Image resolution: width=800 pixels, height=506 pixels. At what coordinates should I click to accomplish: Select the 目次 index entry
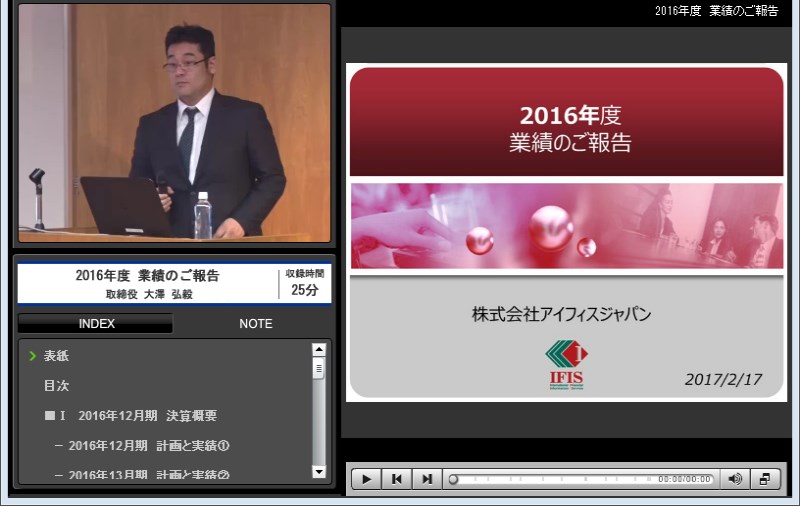(x=56, y=386)
